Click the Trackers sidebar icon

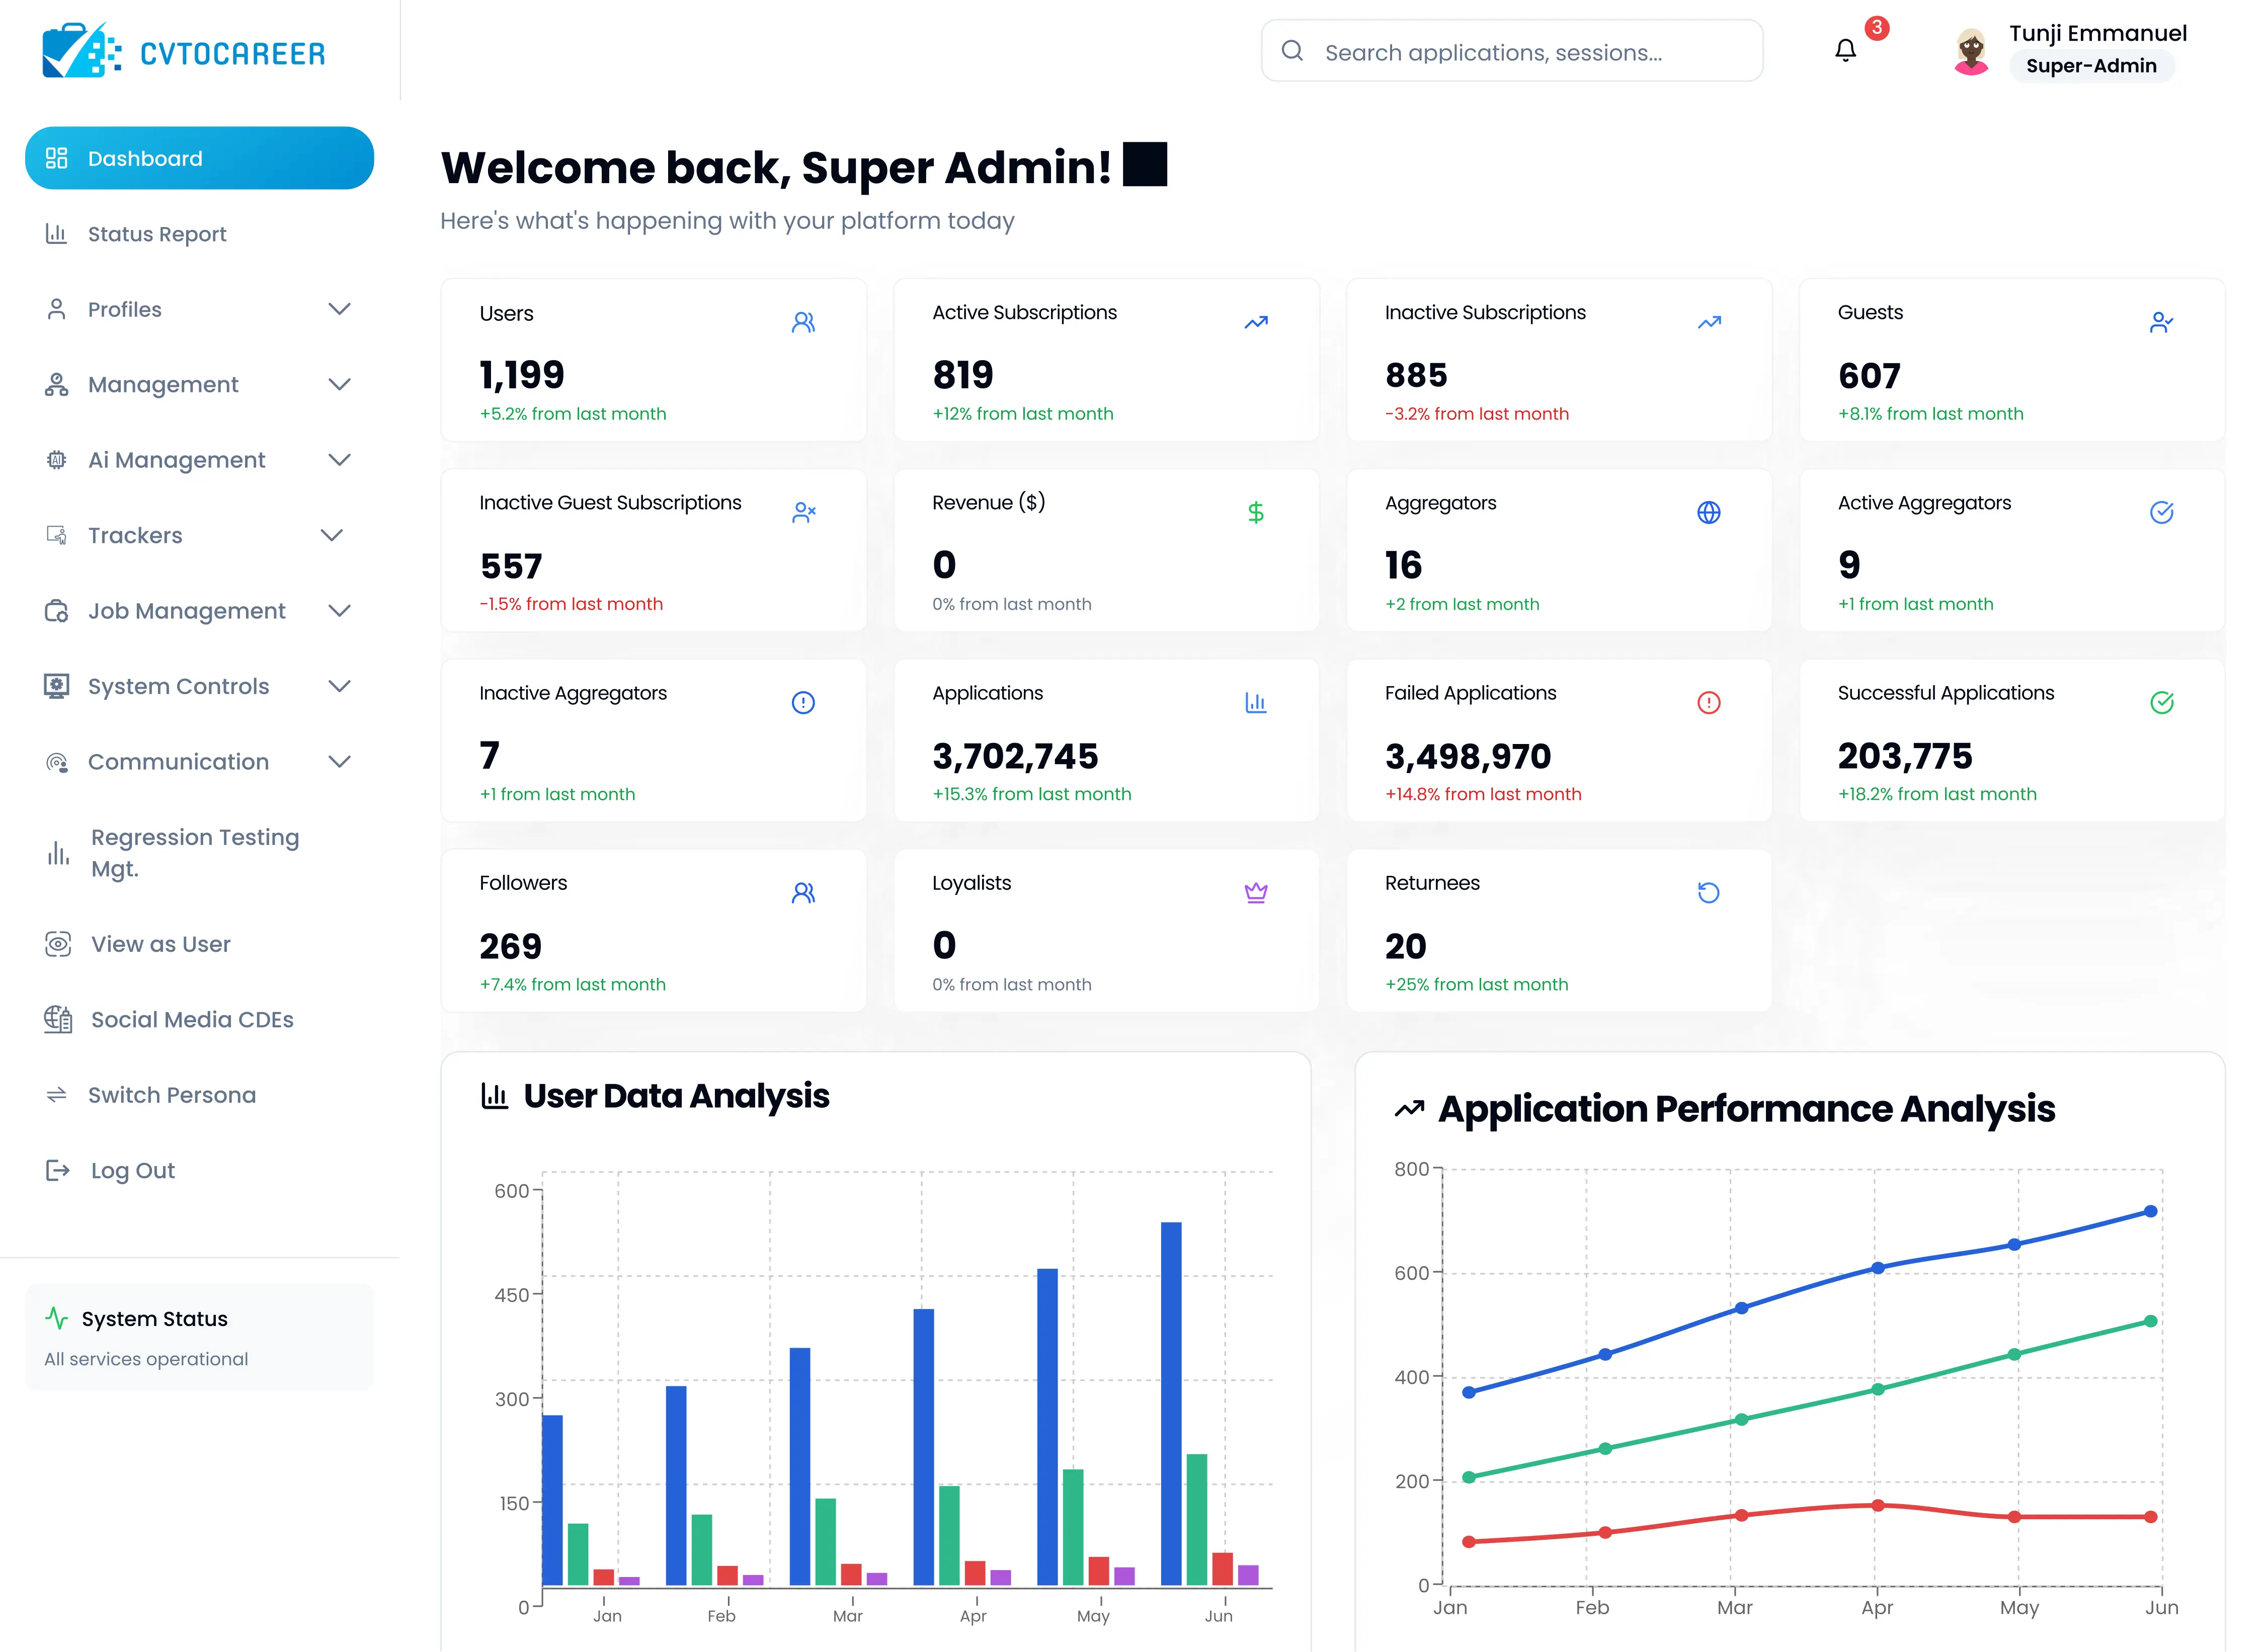click(57, 535)
